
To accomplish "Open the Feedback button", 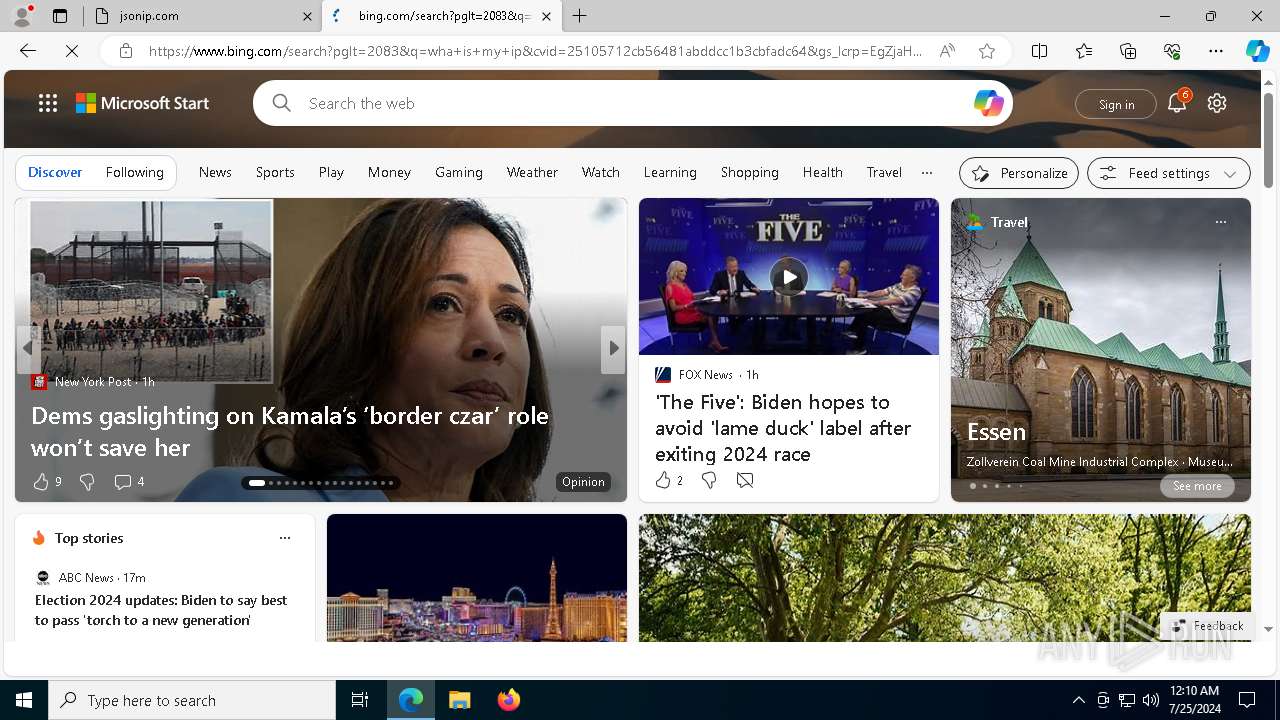I will click(x=1208, y=626).
